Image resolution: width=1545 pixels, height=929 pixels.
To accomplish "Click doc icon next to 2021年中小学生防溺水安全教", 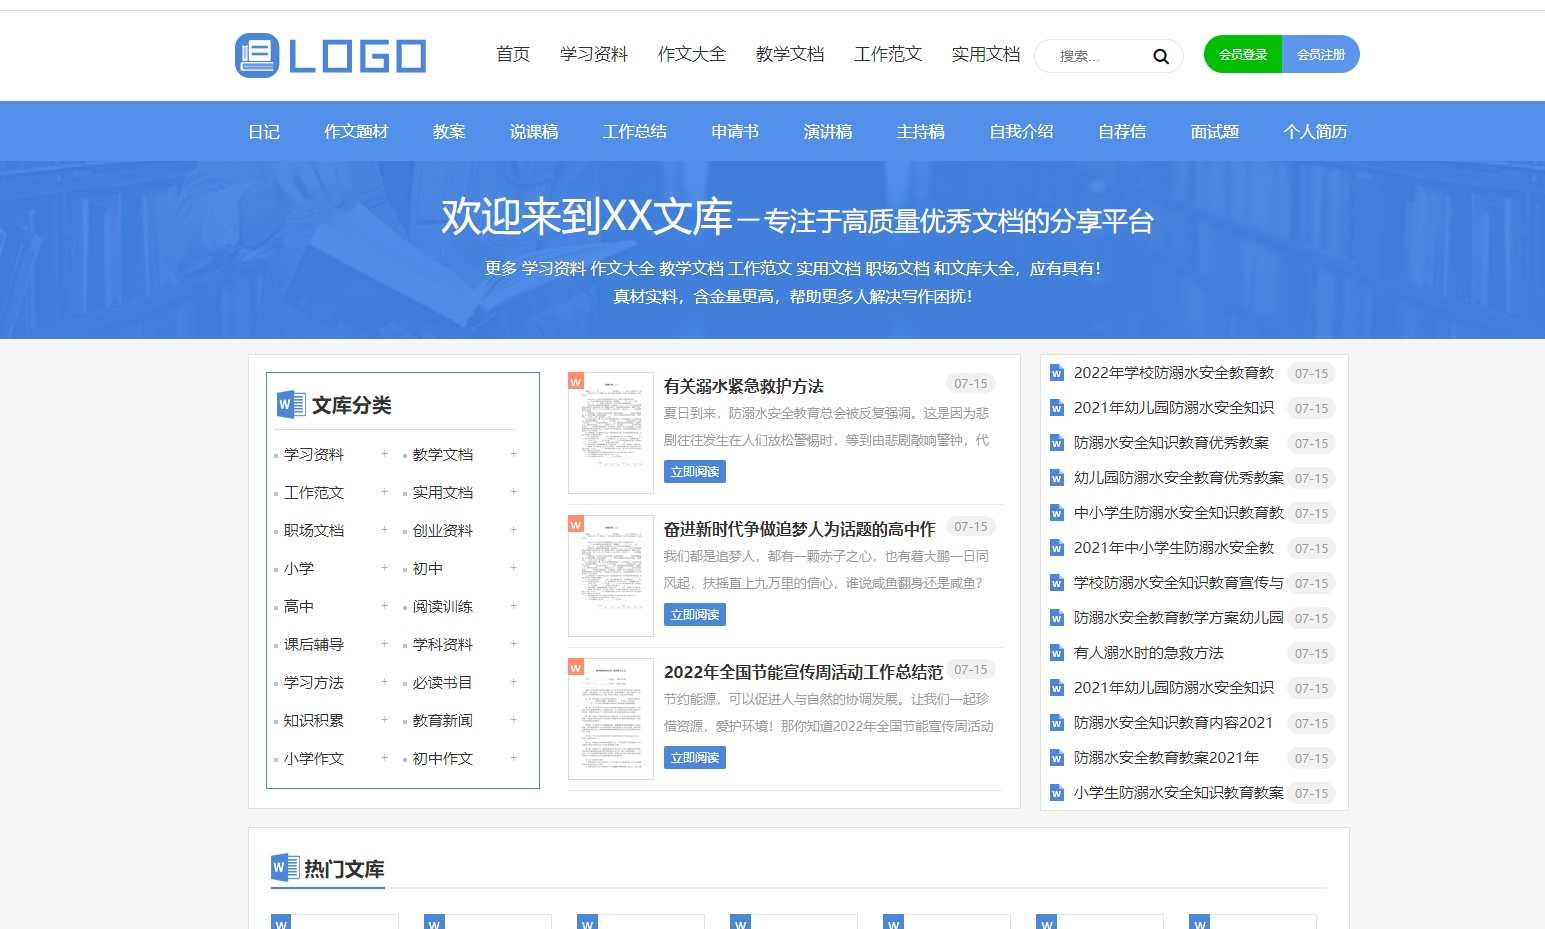I will [1056, 548].
